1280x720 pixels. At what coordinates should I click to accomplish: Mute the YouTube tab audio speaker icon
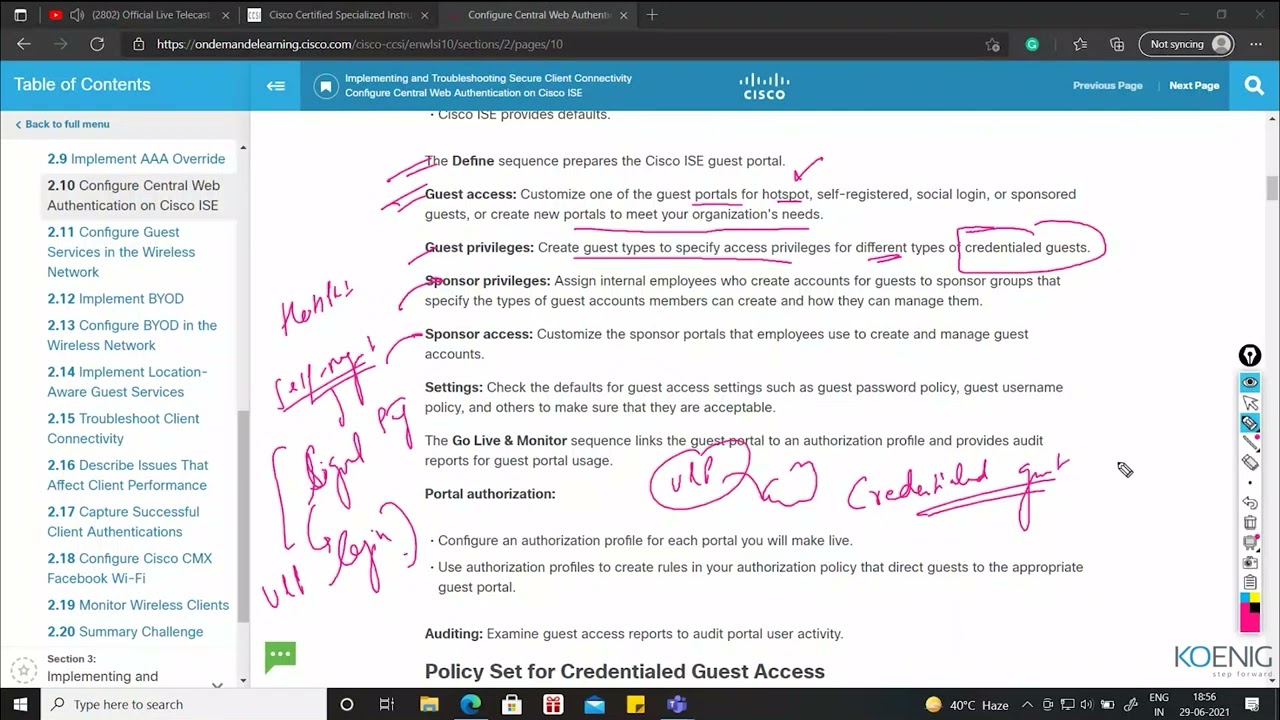(x=77, y=15)
